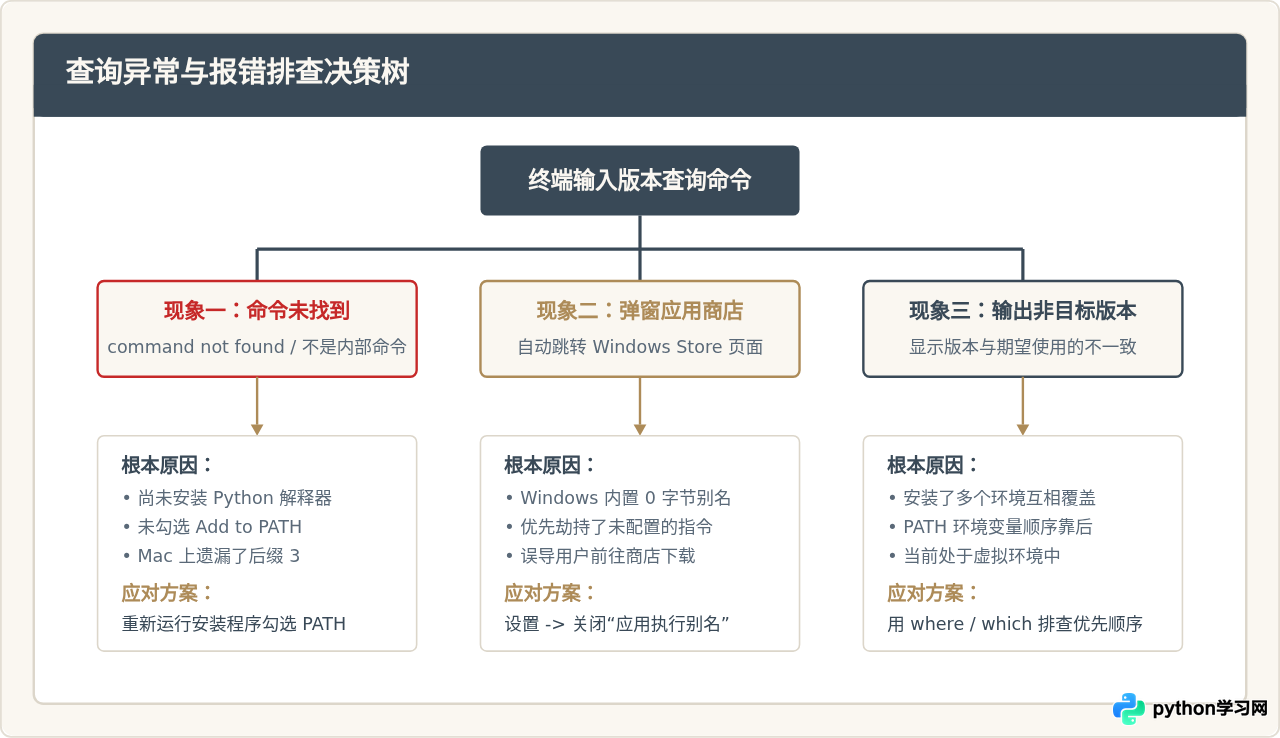Image resolution: width=1280 pixels, height=738 pixels.
Task: Select the solution "重新运行安装程序勾选 PATH"
Action: [234, 624]
